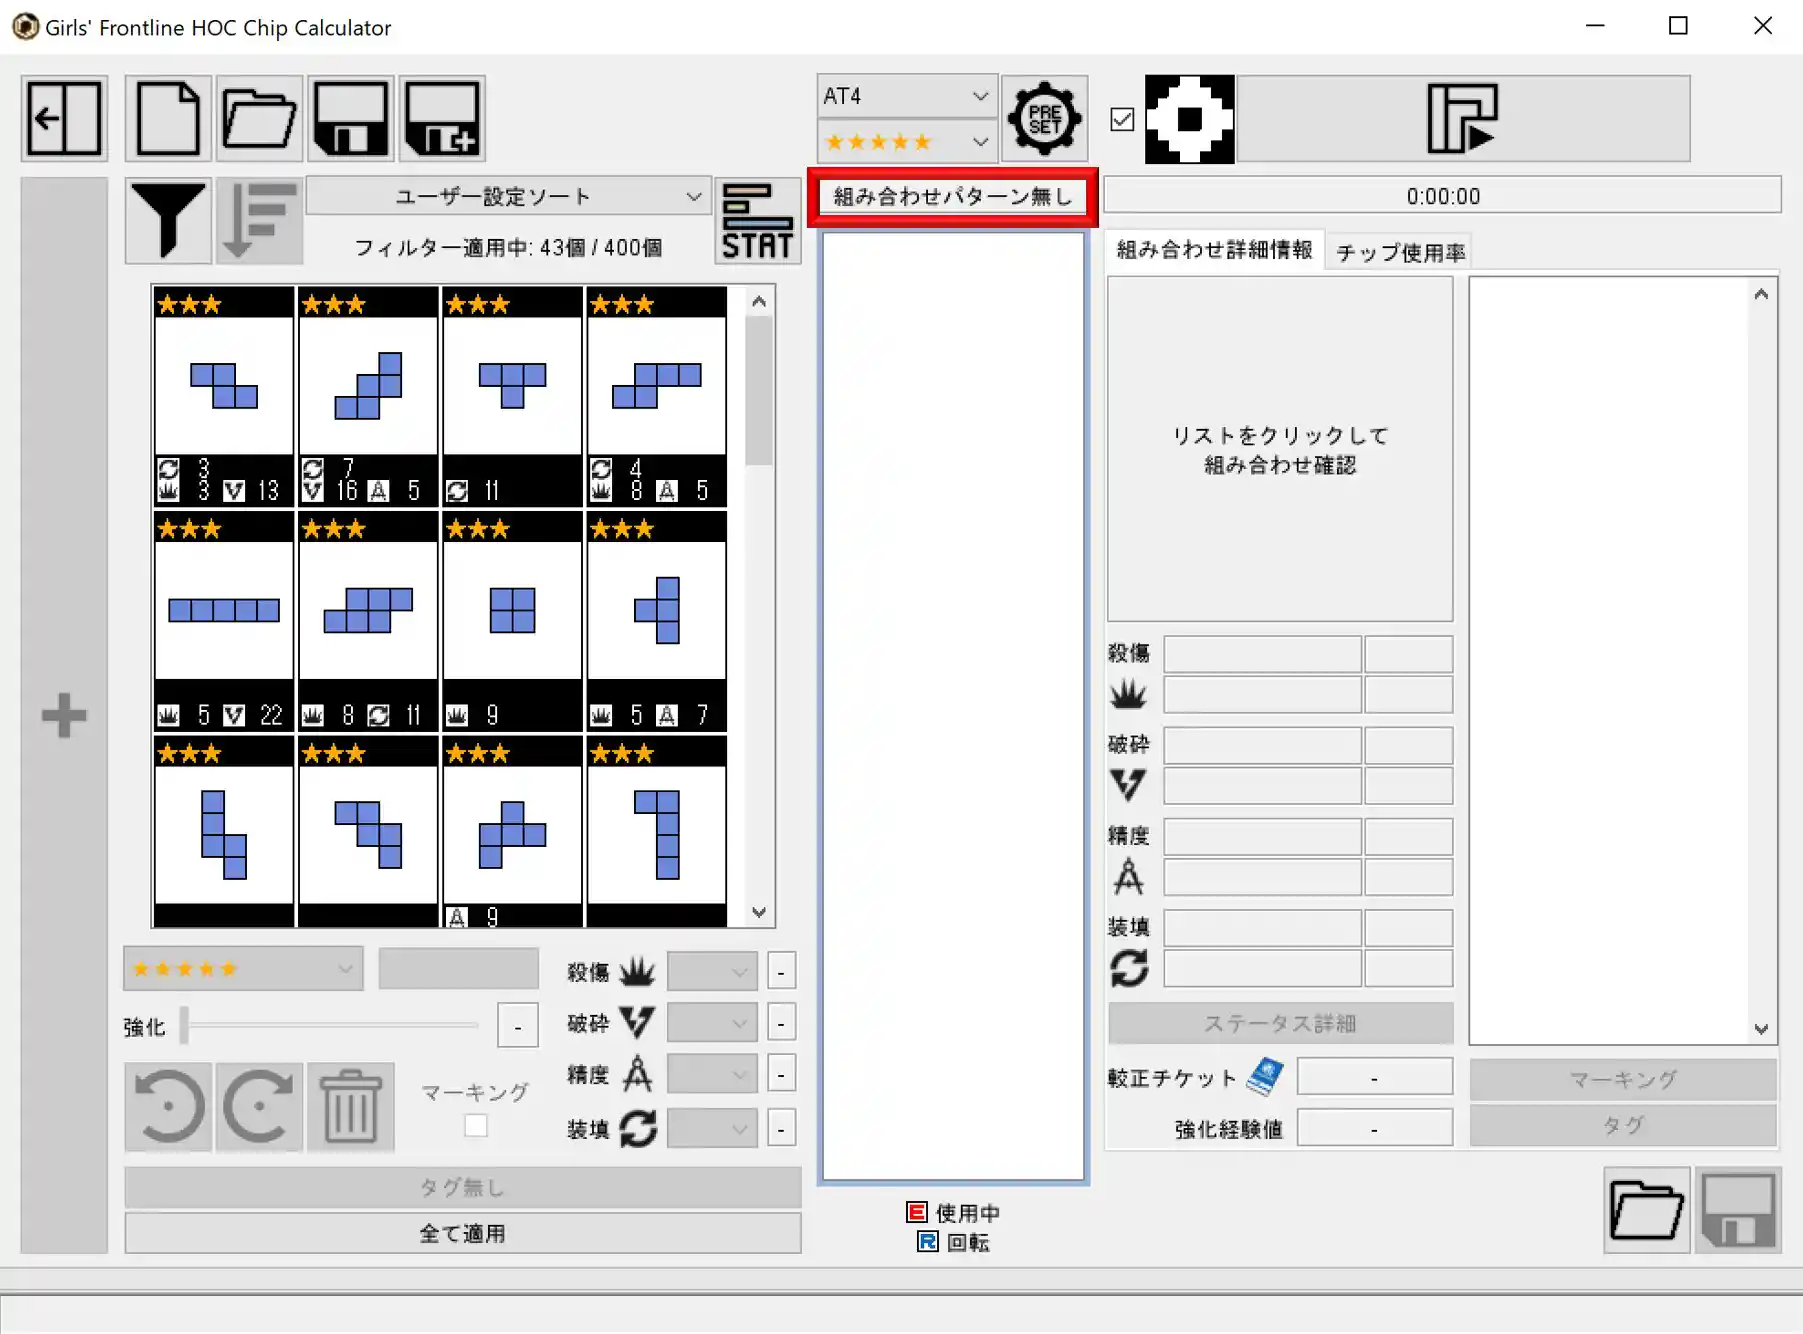Click the collapse-panel left arrow icon
Image resolution: width=1803 pixels, height=1334 pixels.
coord(64,119)
